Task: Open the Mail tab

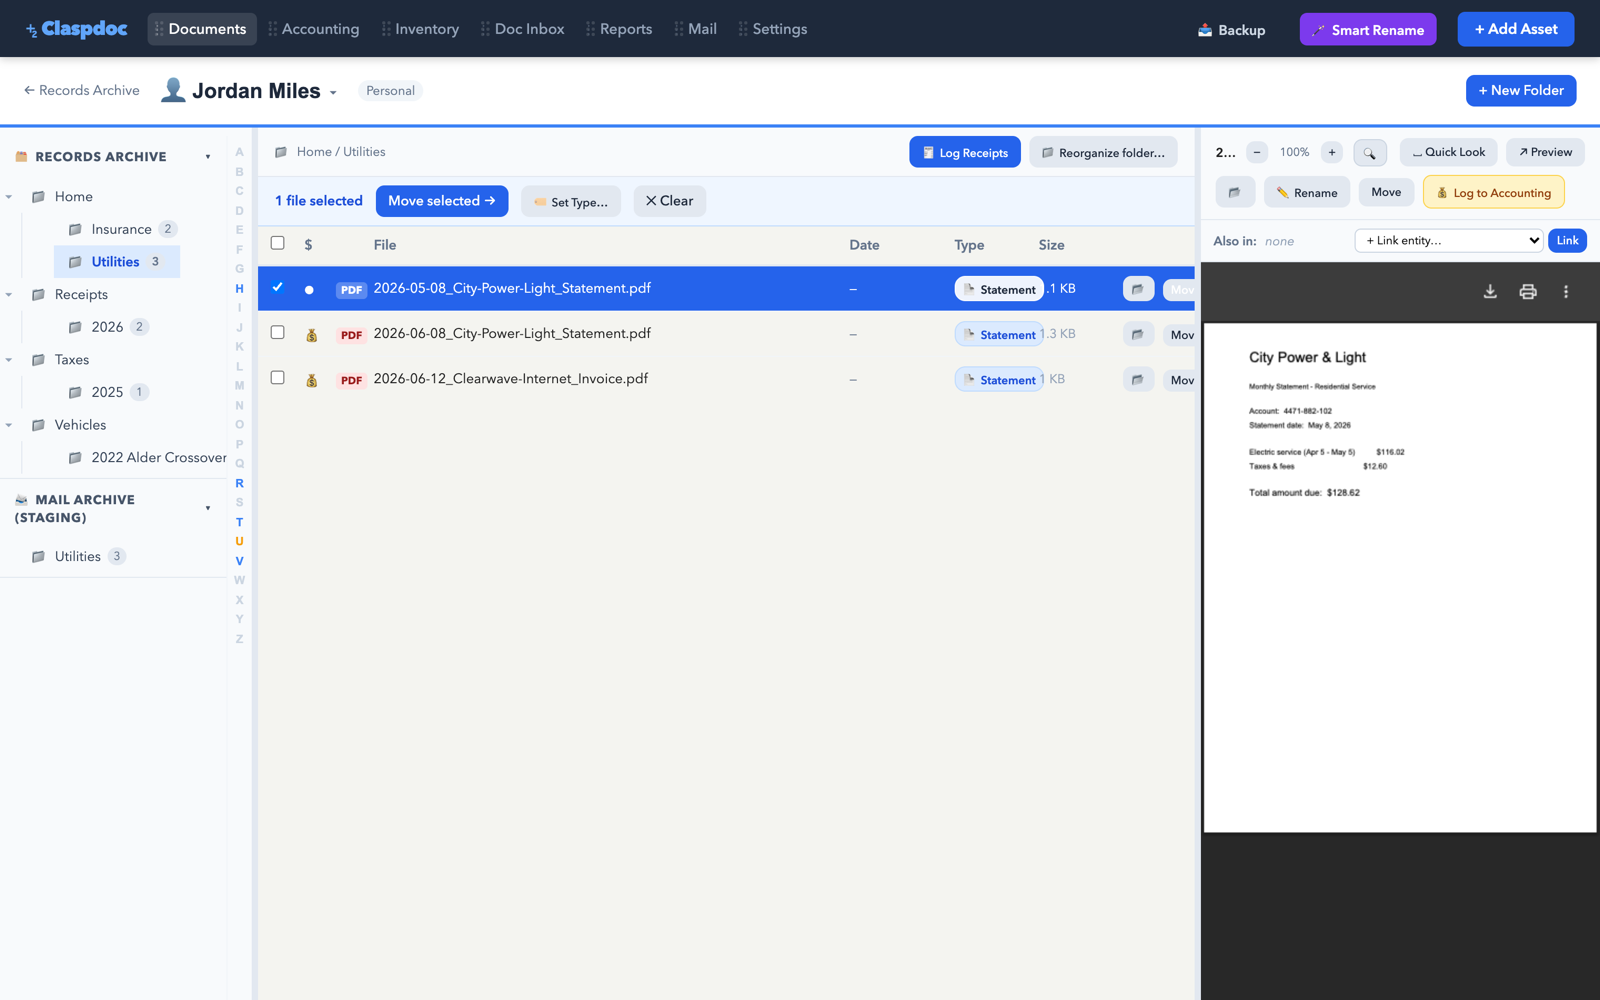Action: click(696, 29)
